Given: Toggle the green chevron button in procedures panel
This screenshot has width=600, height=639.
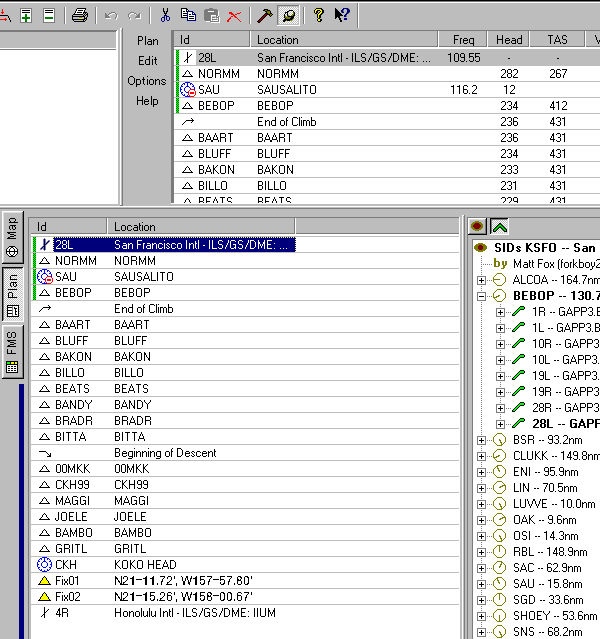Looking at the screenshot, I should (x=499, y=227).
